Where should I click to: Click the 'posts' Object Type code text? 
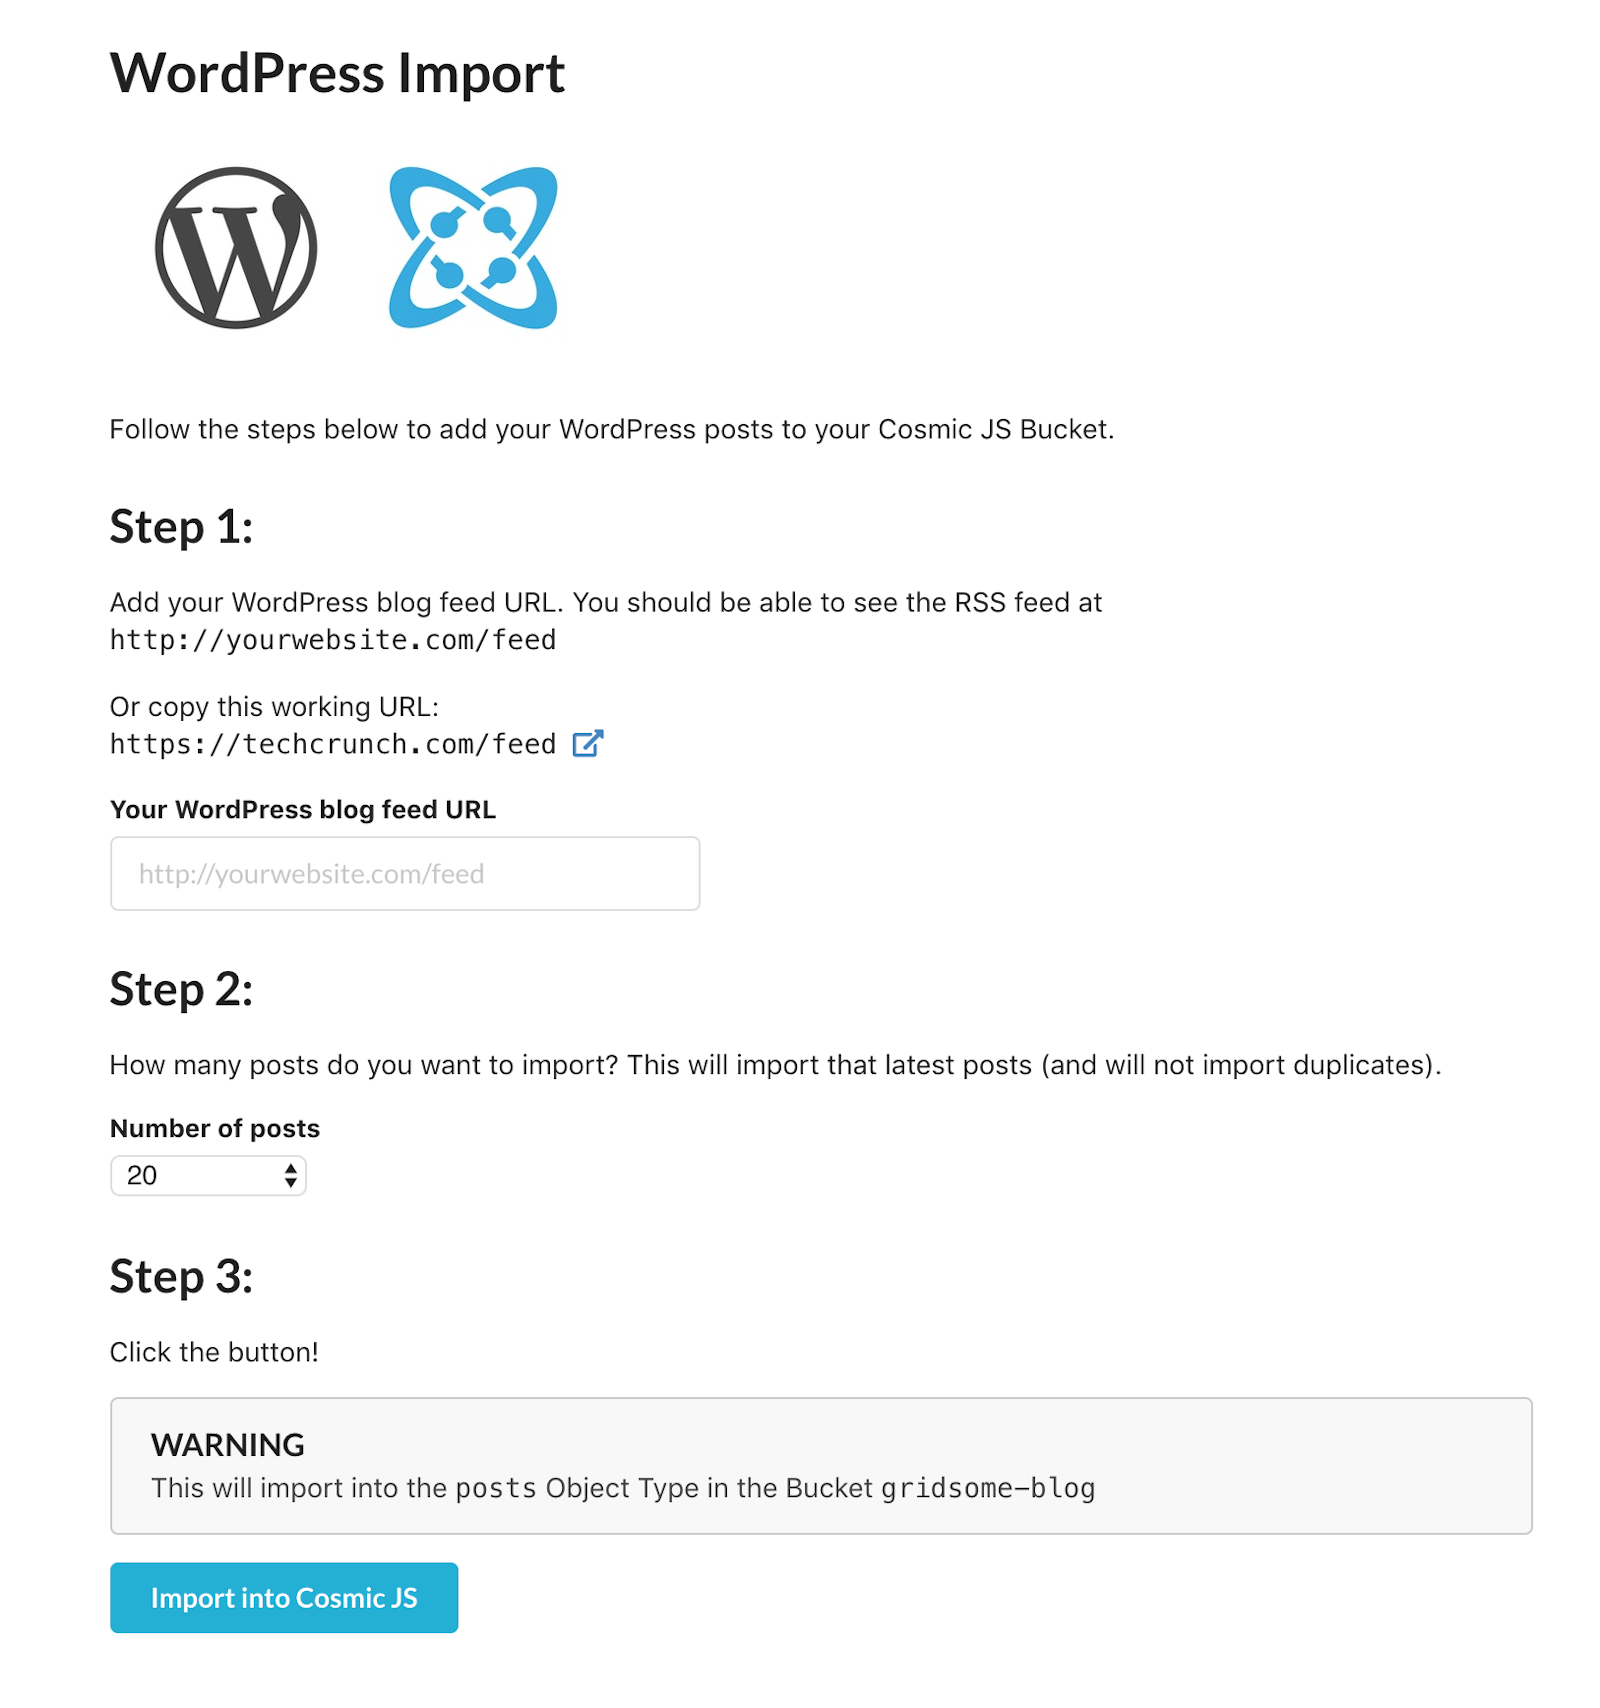point(497,1489)
